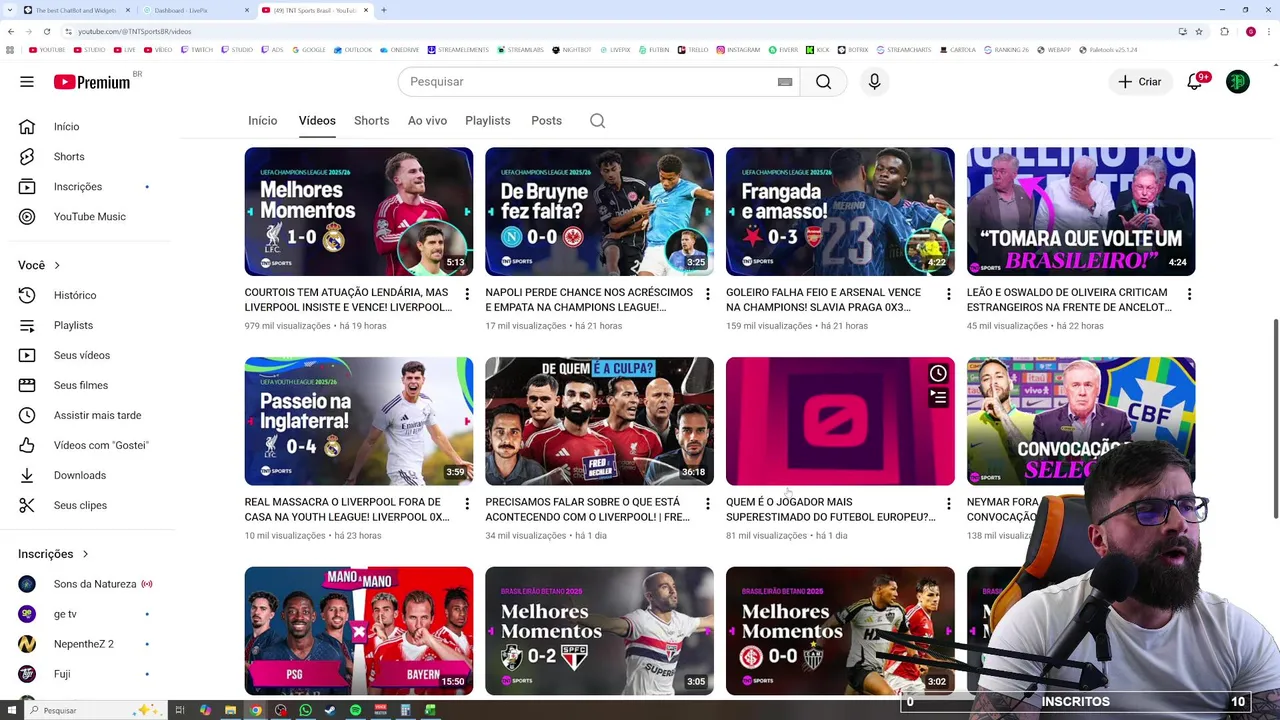1280x720 pixels.
Task: Open the STREAMELEMENTS bookmark
Action: pyautogui.click(x=458, y=50)
